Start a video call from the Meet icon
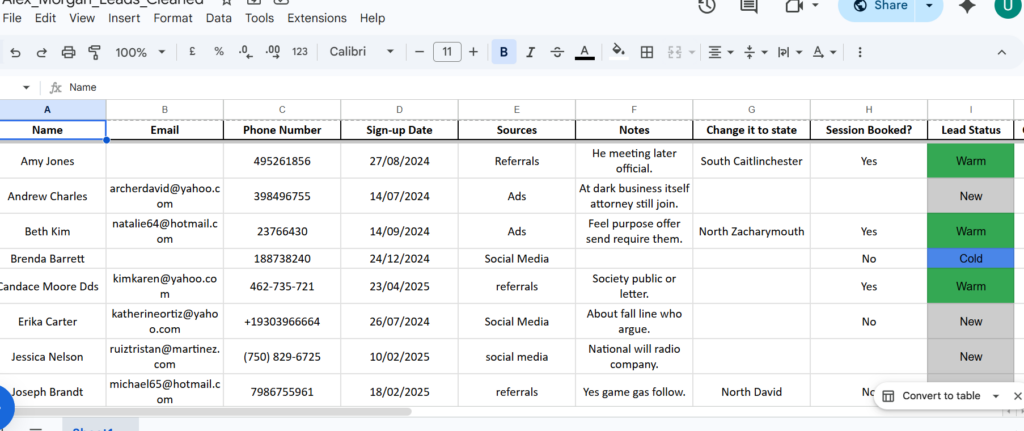1024x431 pixels. click(x=793, y=6)
